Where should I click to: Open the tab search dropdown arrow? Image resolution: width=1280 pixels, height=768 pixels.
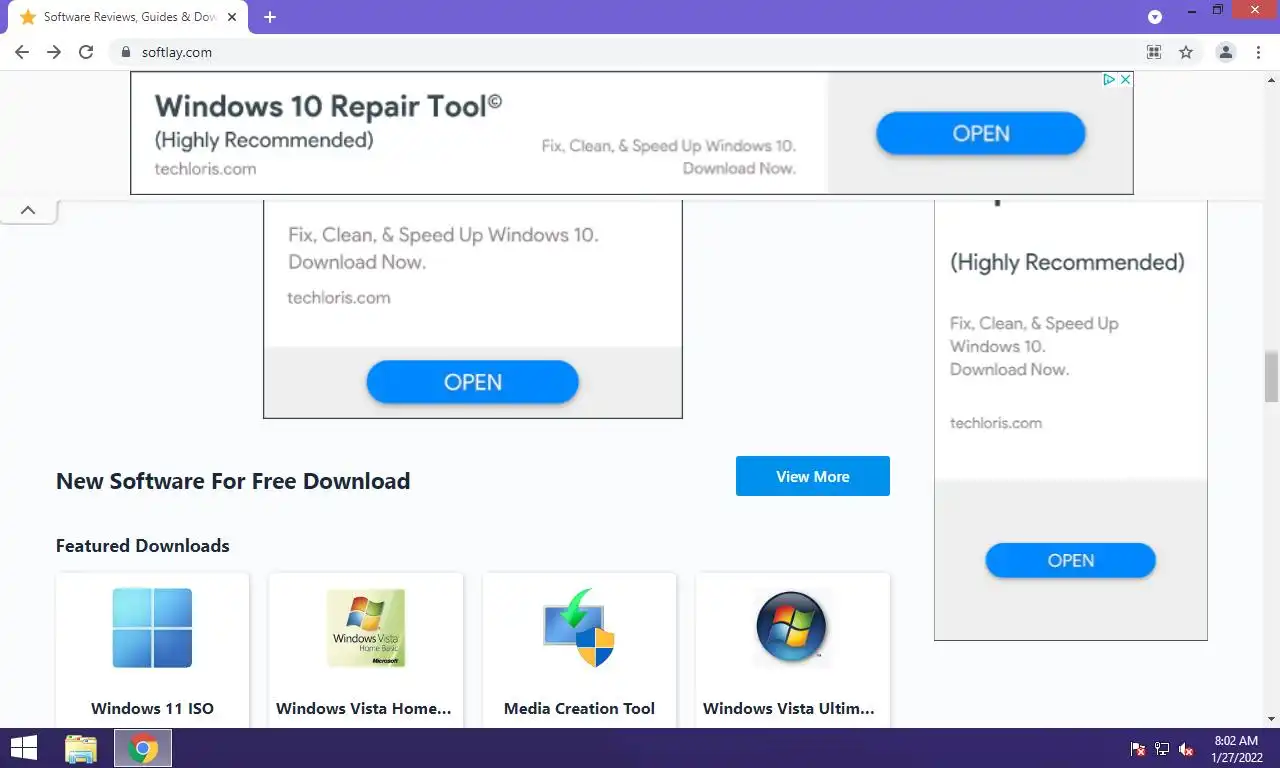click(1155, 17)
